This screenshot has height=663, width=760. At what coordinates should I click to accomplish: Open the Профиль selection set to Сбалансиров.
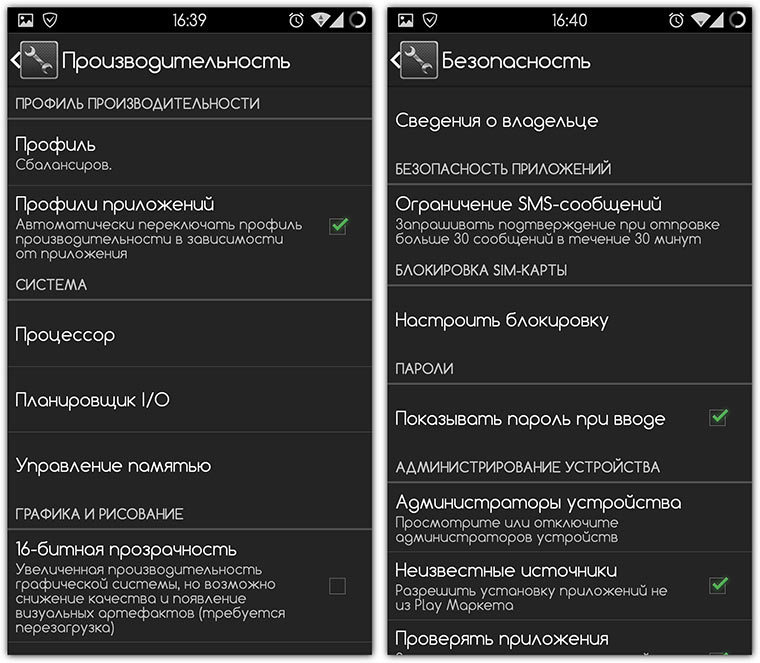tap(190, 153)
